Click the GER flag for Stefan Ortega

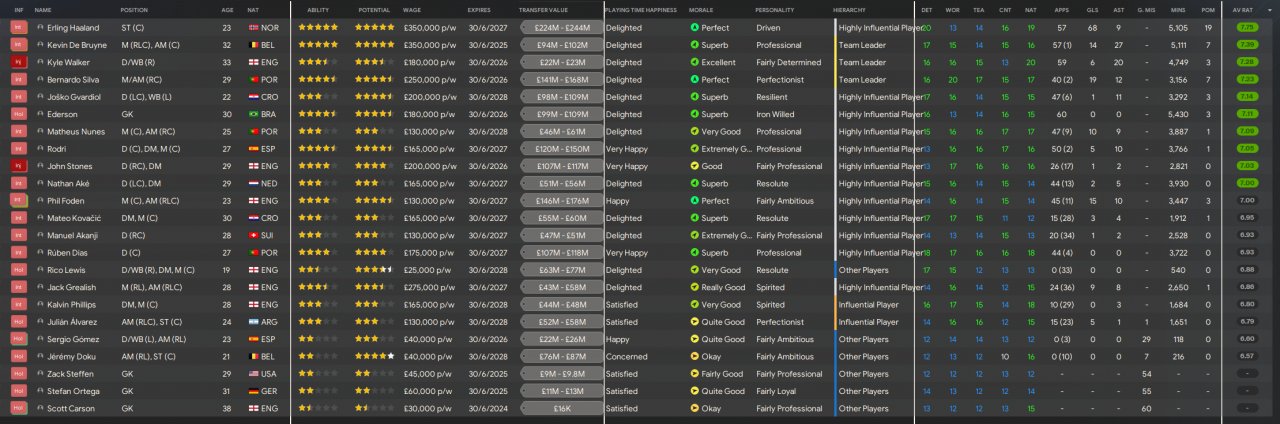pos(252,391)
